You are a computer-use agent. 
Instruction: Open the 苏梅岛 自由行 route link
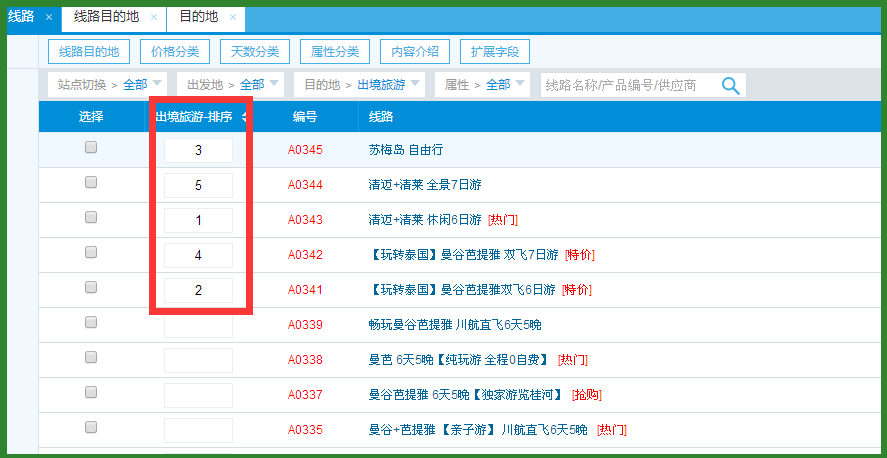[x=405, y=150]
